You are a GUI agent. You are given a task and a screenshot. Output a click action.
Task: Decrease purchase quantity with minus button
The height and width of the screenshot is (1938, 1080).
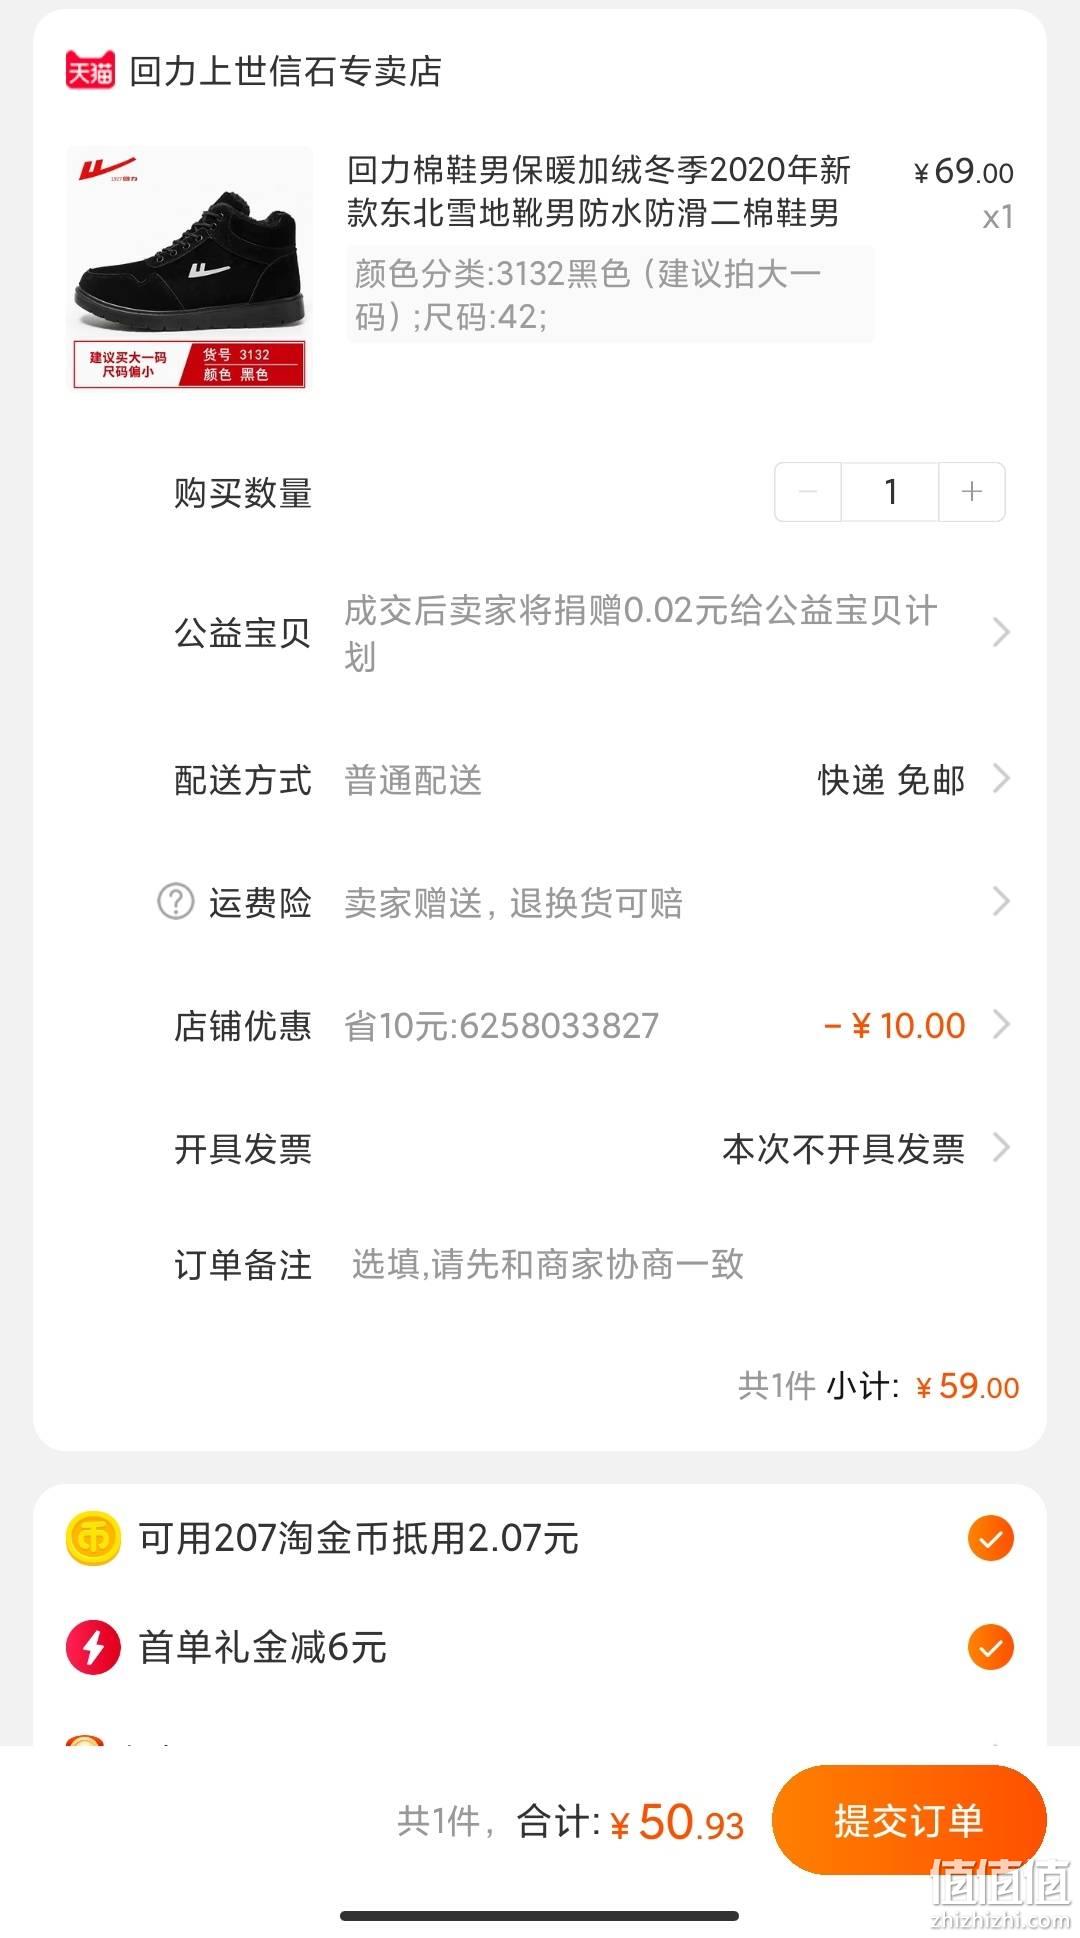coord(808,491)
